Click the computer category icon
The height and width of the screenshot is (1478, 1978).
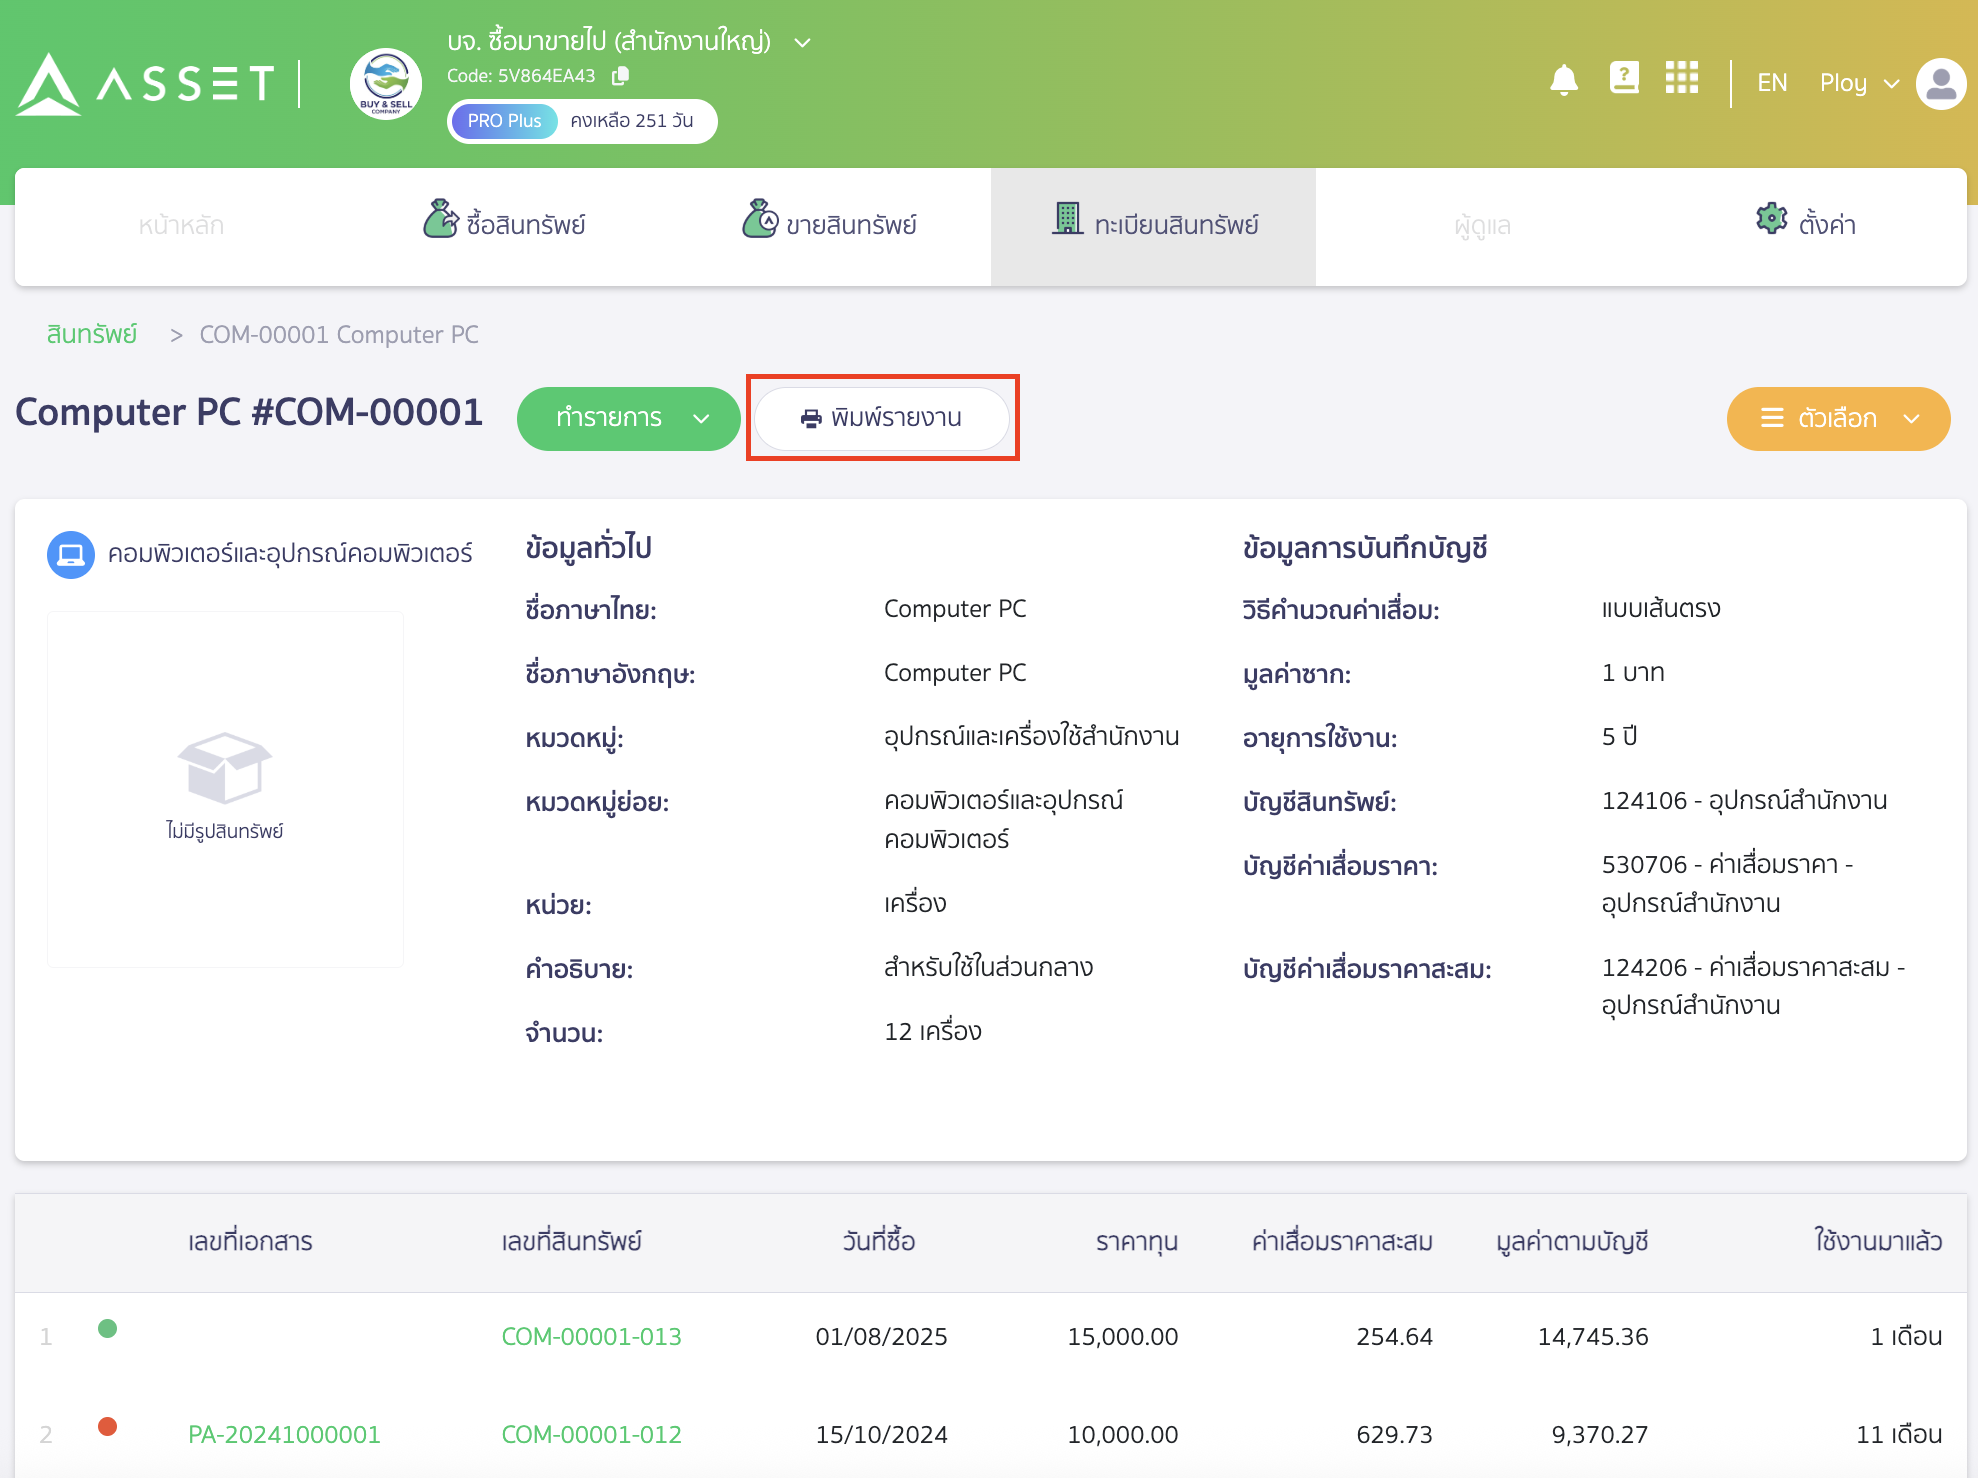click(x=71, y=554)
